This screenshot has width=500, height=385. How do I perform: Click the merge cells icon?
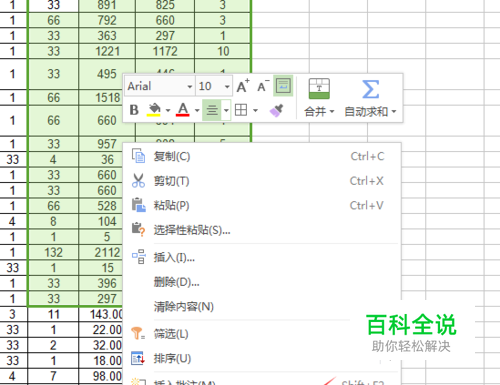pos(319,89)
